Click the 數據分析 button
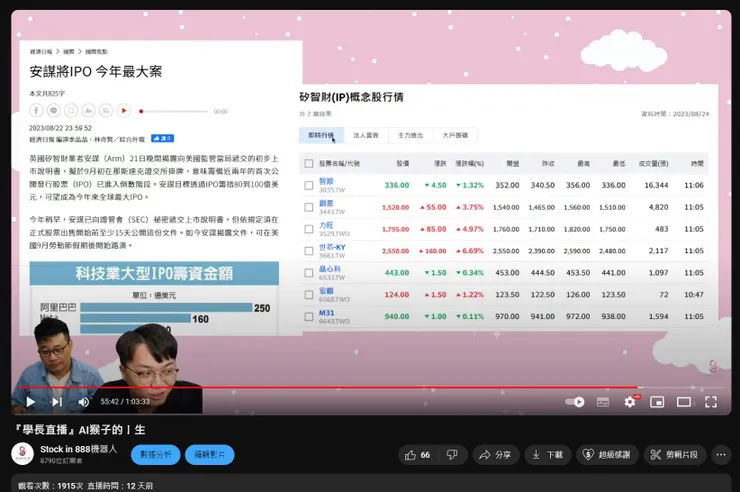Screen dimensions: 740x492 (x=156, y=455)
